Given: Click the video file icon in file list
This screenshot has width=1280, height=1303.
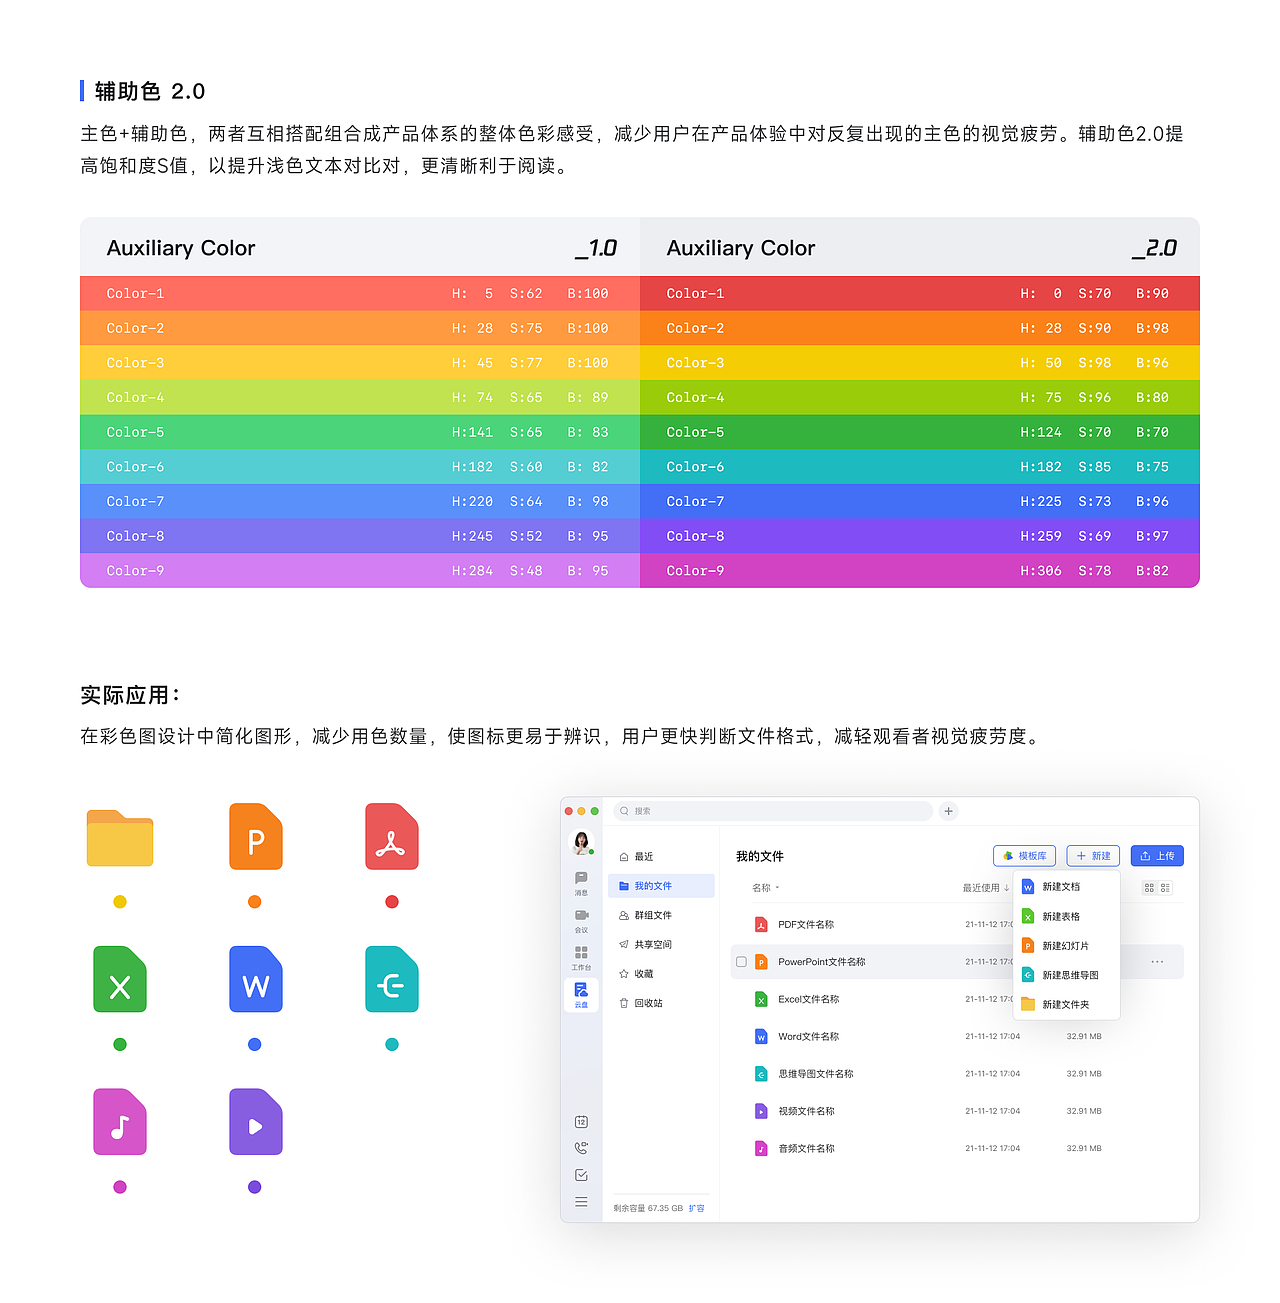Looking at the screenshot, I should [x=761, y=1111].
